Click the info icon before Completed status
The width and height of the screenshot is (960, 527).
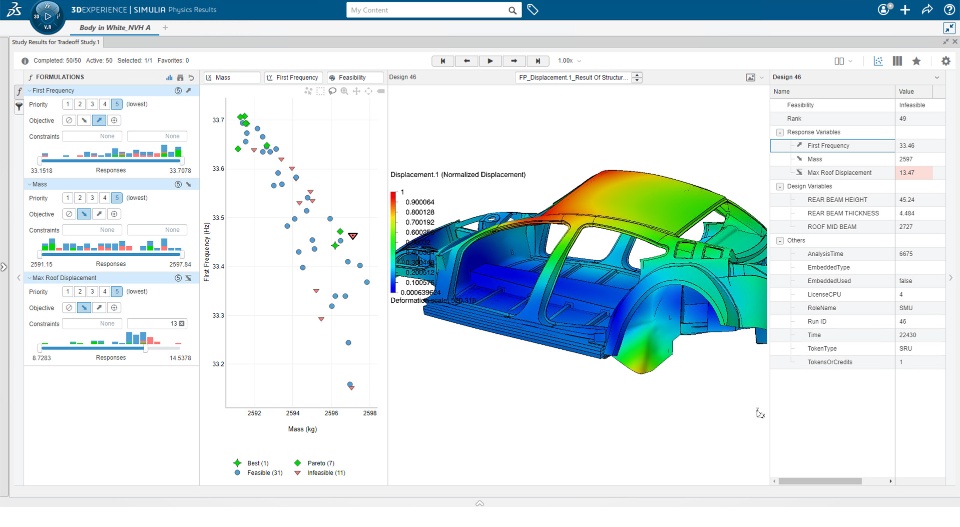click(25, 61)
